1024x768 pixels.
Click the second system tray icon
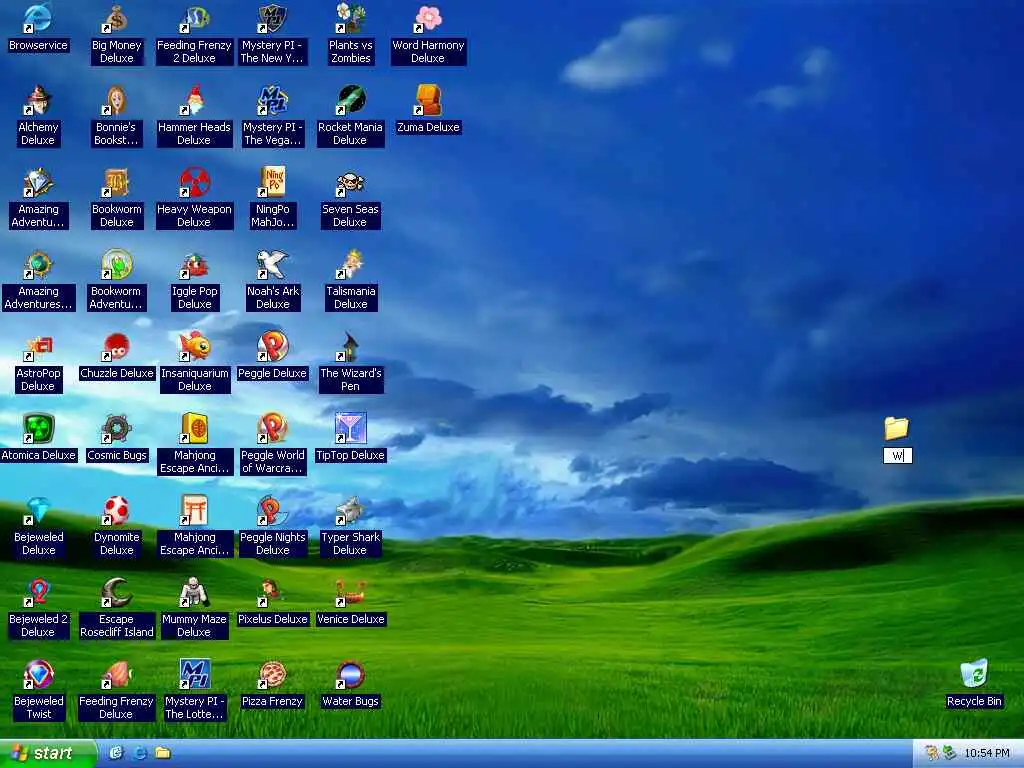949,754
